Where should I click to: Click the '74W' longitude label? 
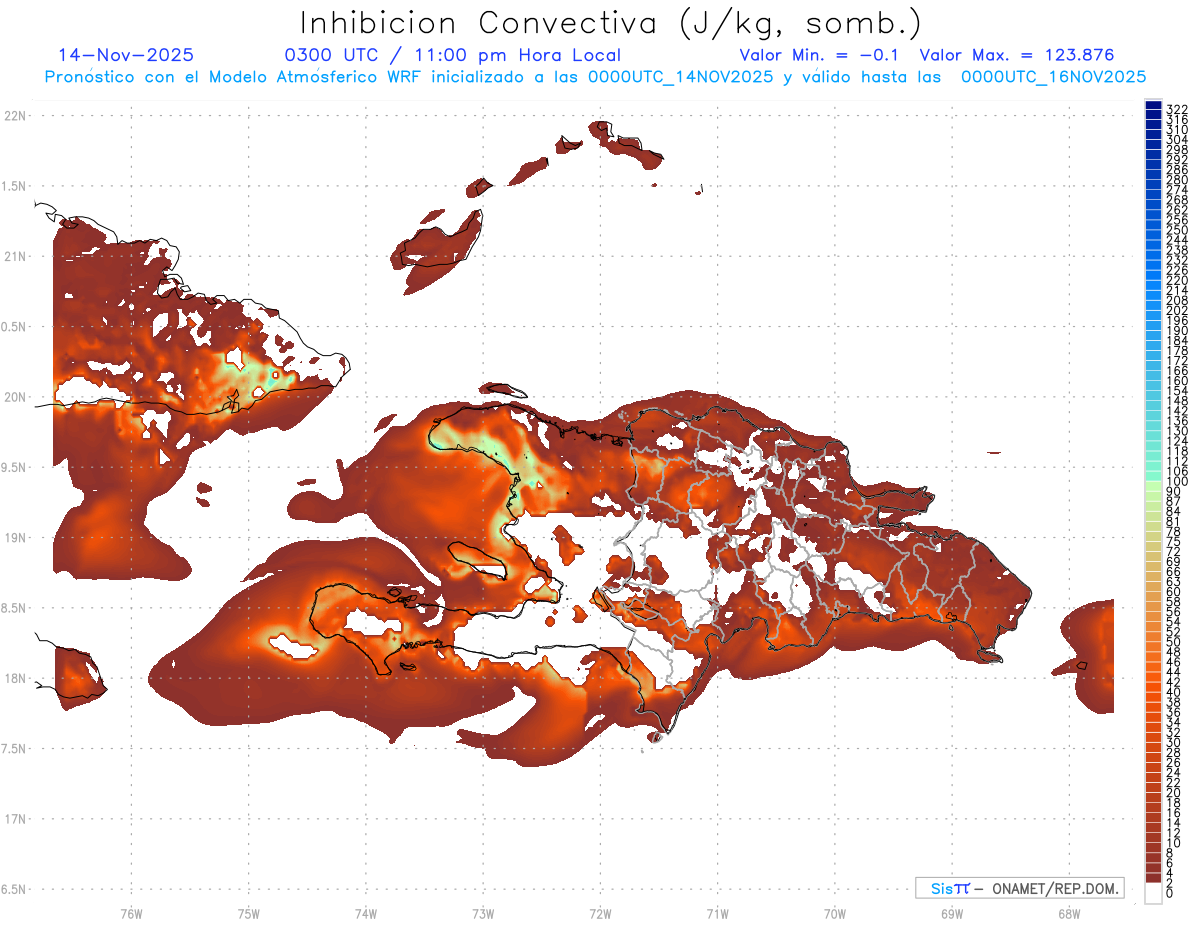[x=365, y=913]
